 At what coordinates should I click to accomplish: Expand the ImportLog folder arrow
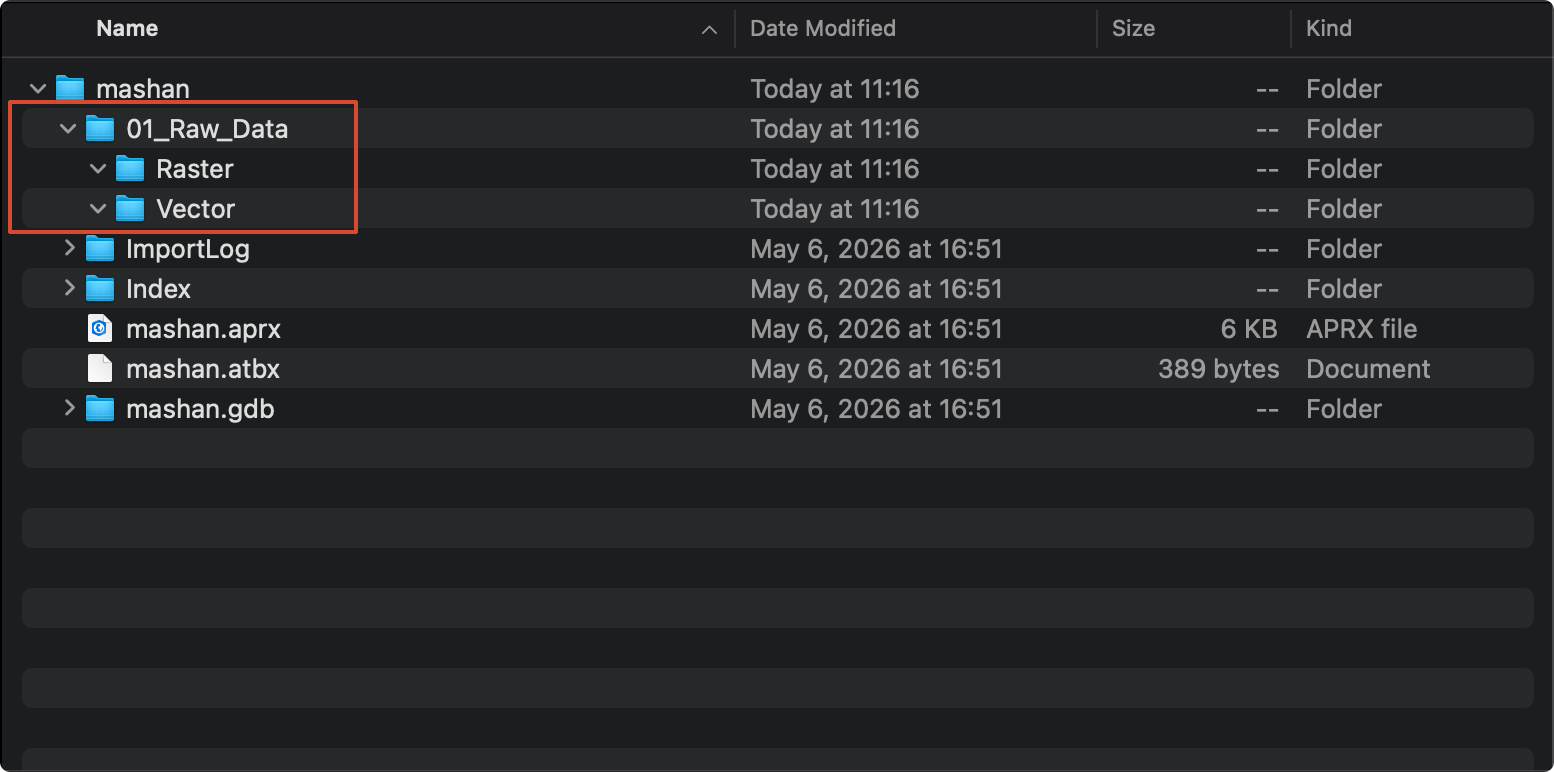pyautogui.click(x=69, y=248)
